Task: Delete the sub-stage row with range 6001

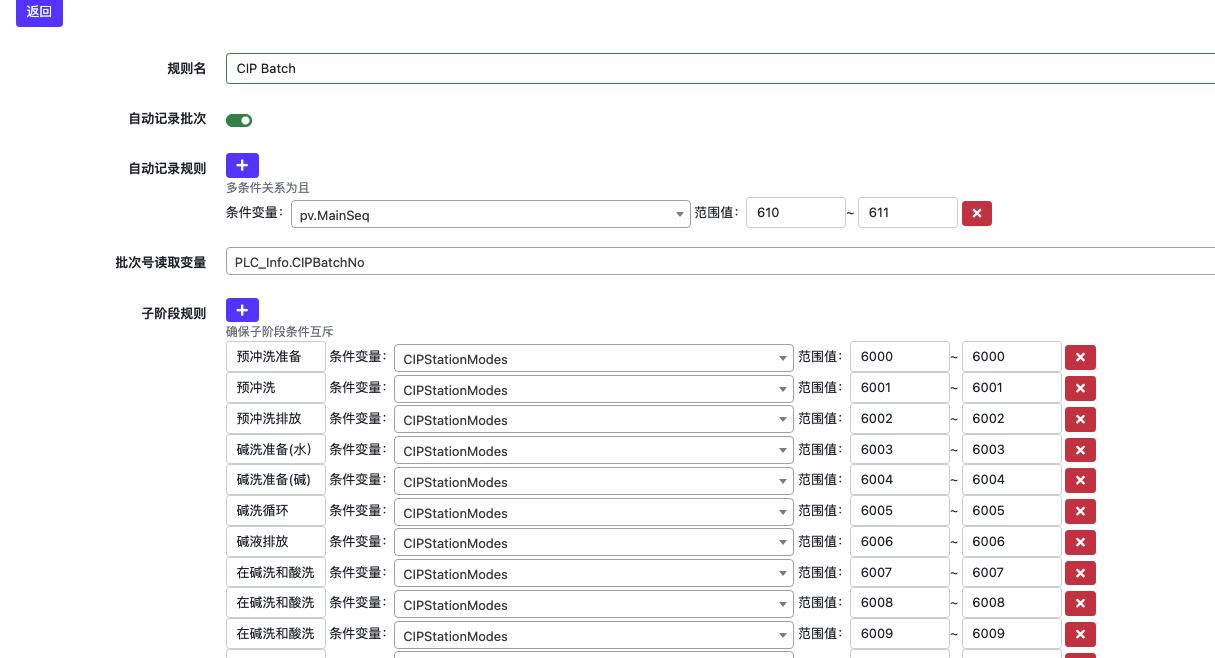Action: click(1080, 388)
